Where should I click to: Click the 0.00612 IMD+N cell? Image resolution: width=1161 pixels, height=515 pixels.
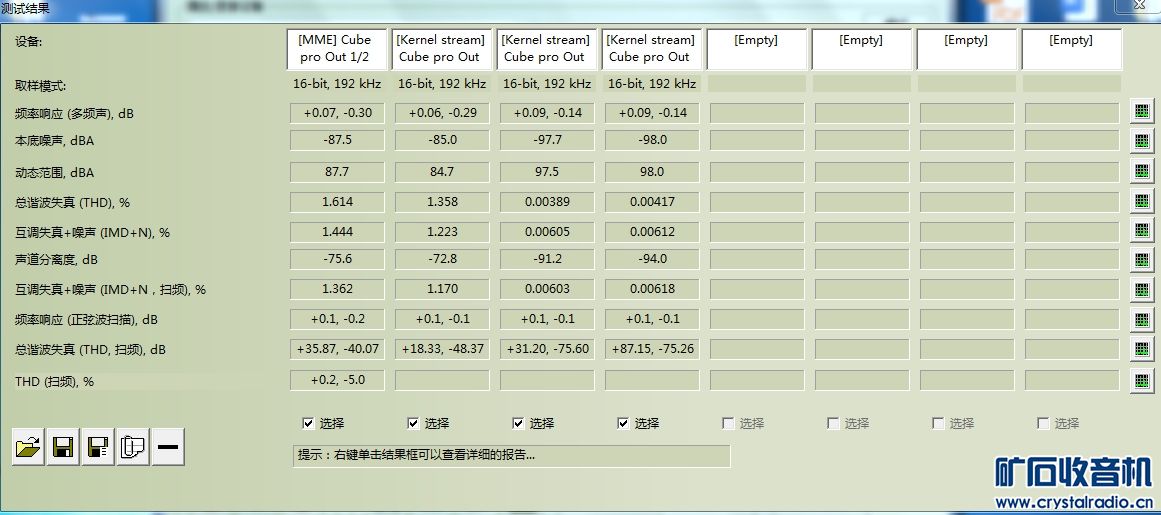click(x=653, y=232)
